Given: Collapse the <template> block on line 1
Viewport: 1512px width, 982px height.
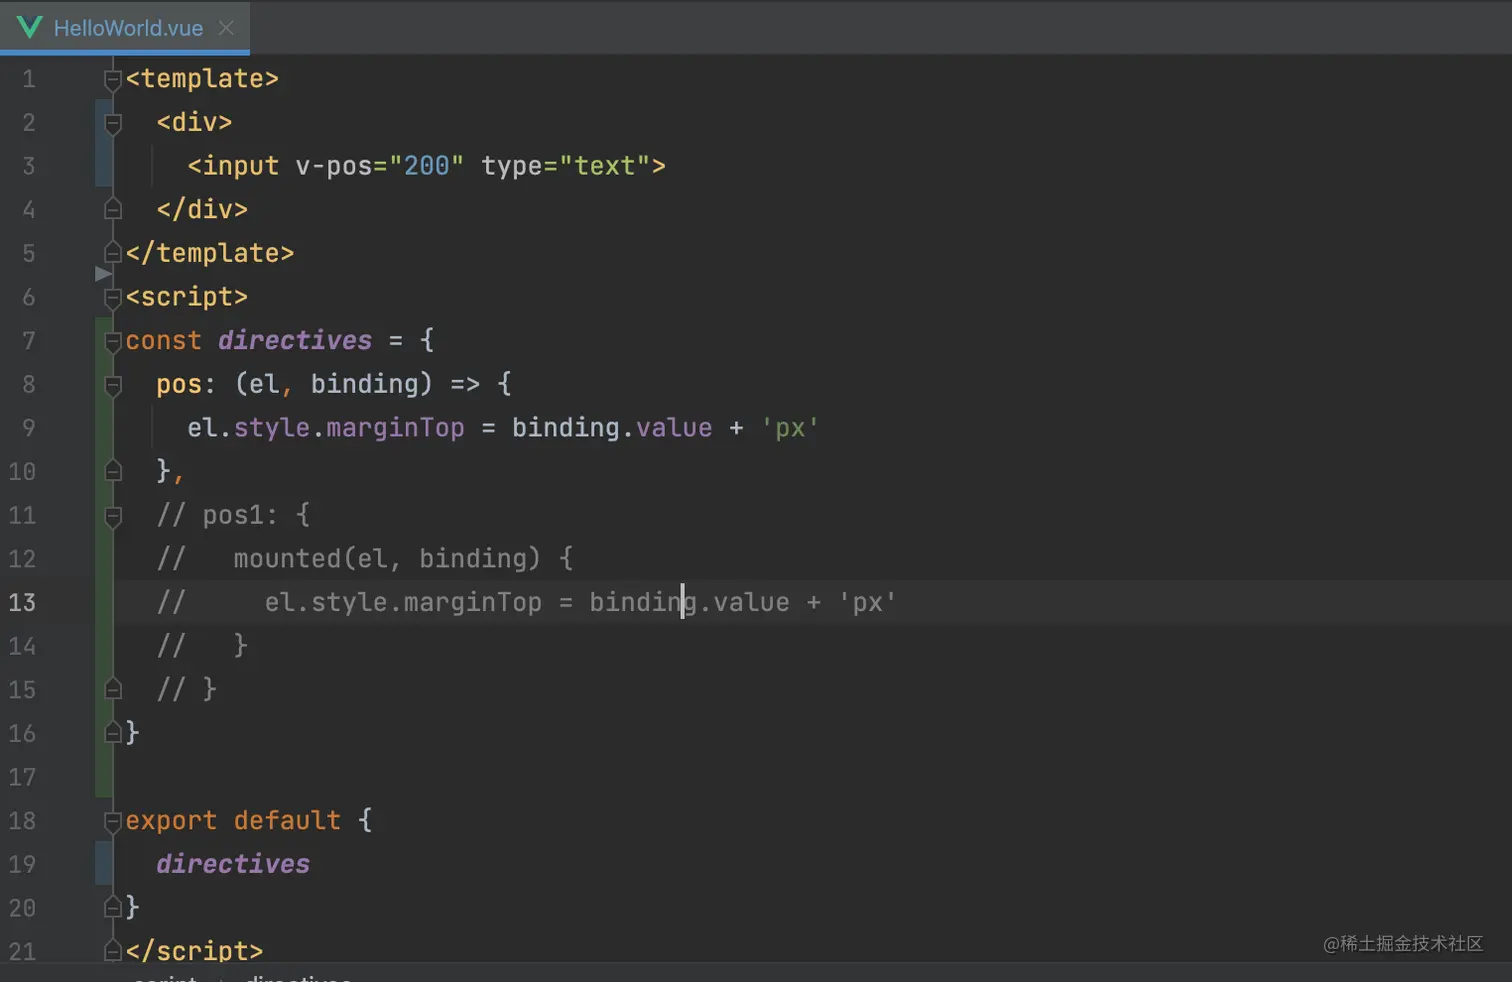Looking at the screenshot, I should click(x=113, y=80).
